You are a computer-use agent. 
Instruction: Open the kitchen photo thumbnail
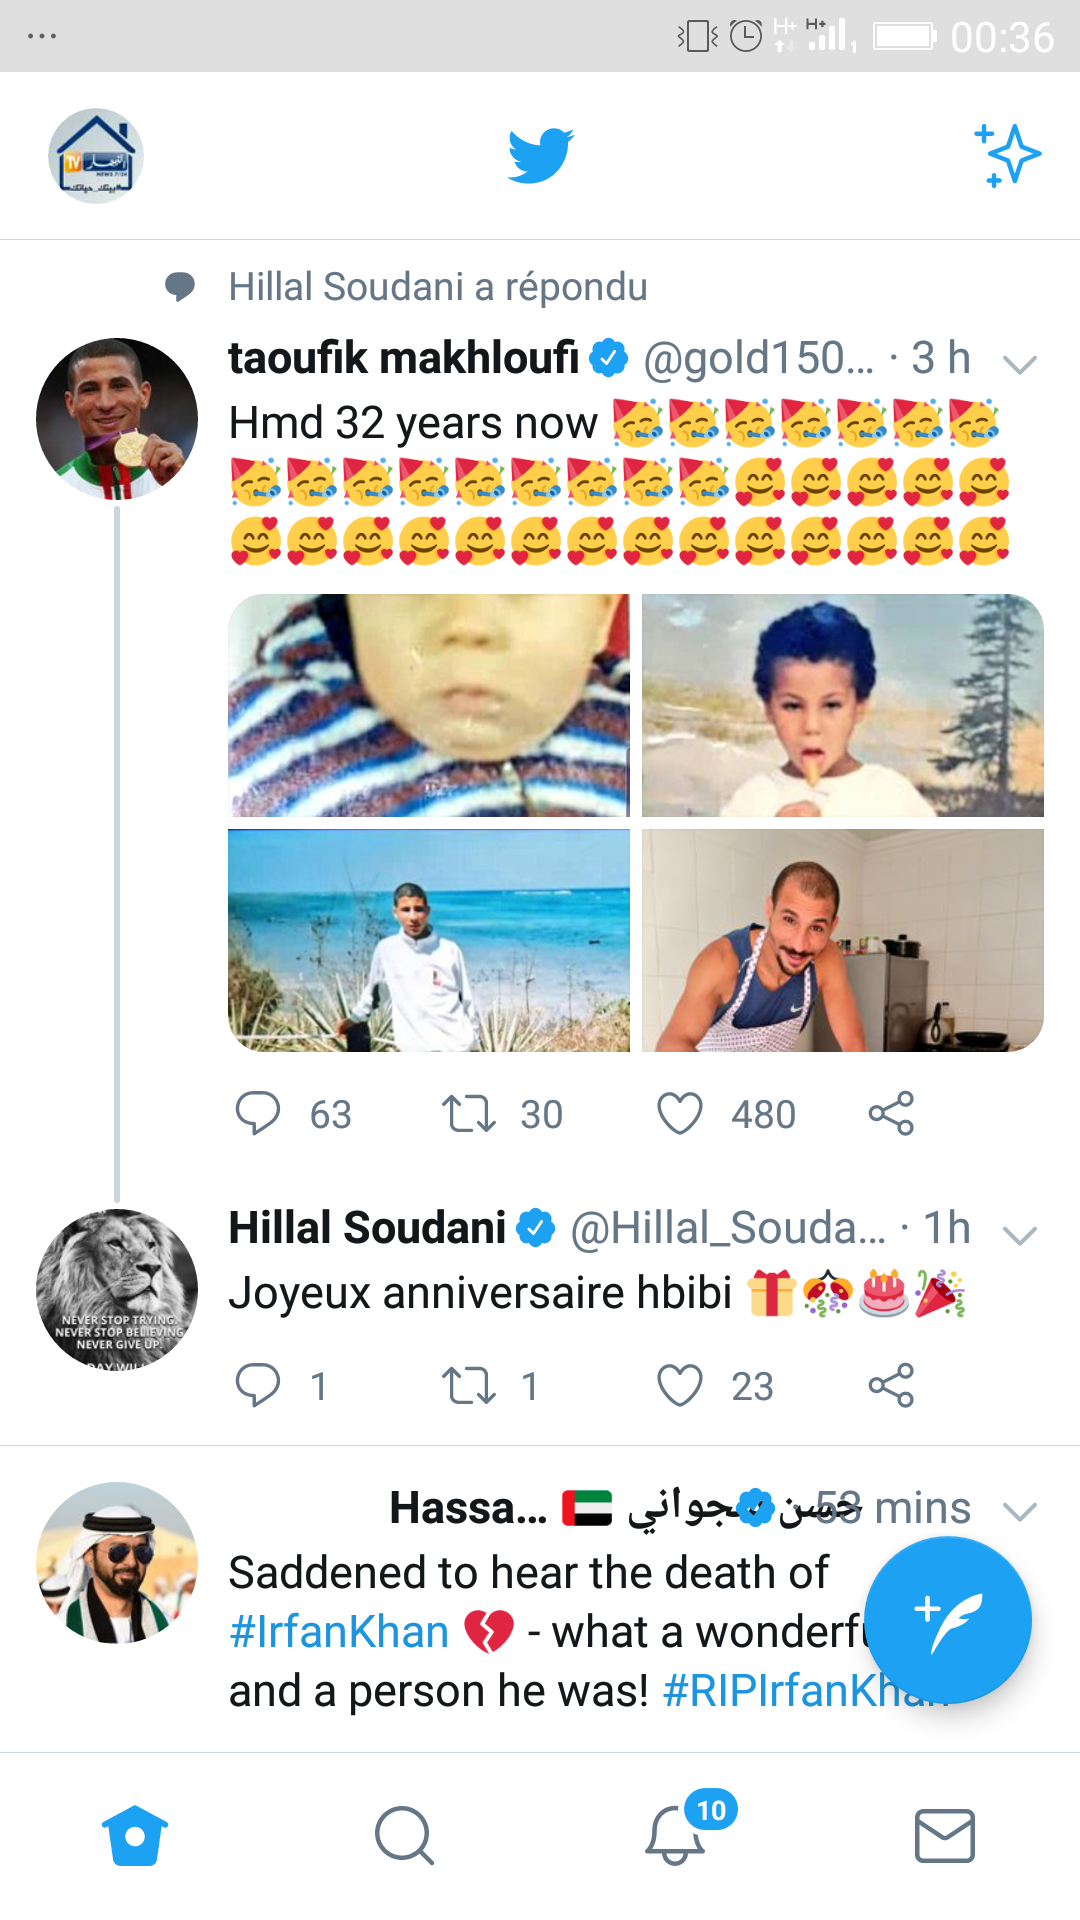click(842, 940)
